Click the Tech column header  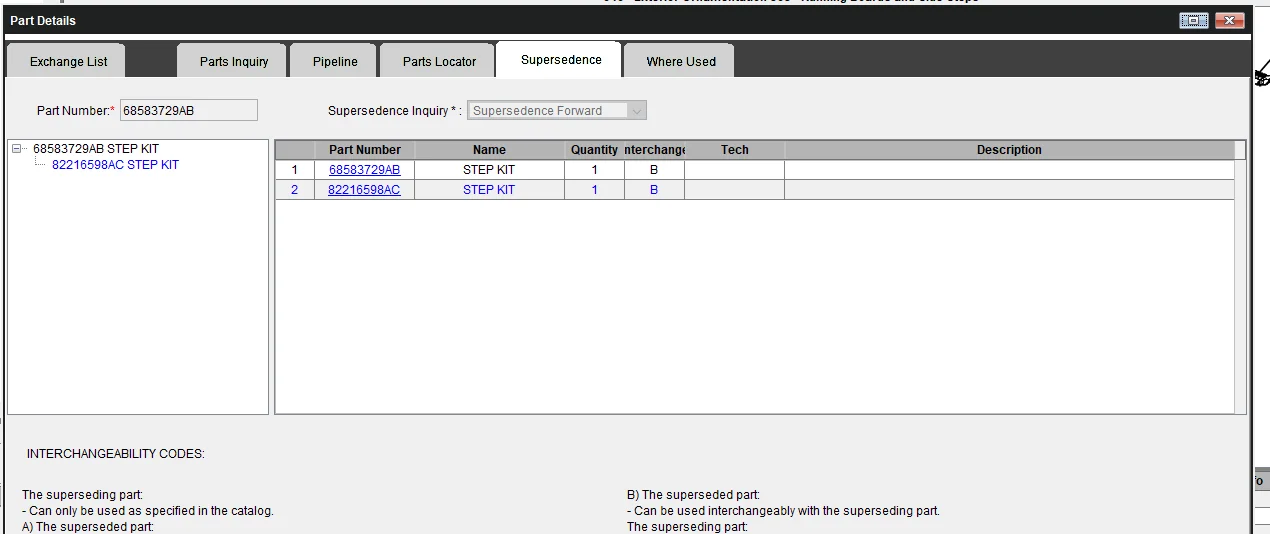tap(735, 150)
